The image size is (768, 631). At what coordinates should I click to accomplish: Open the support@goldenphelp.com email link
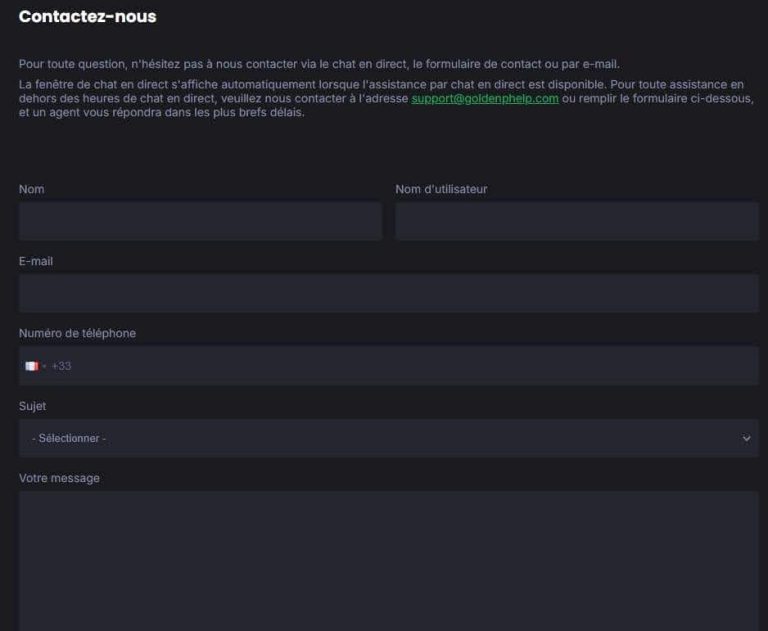click(485, 98)
